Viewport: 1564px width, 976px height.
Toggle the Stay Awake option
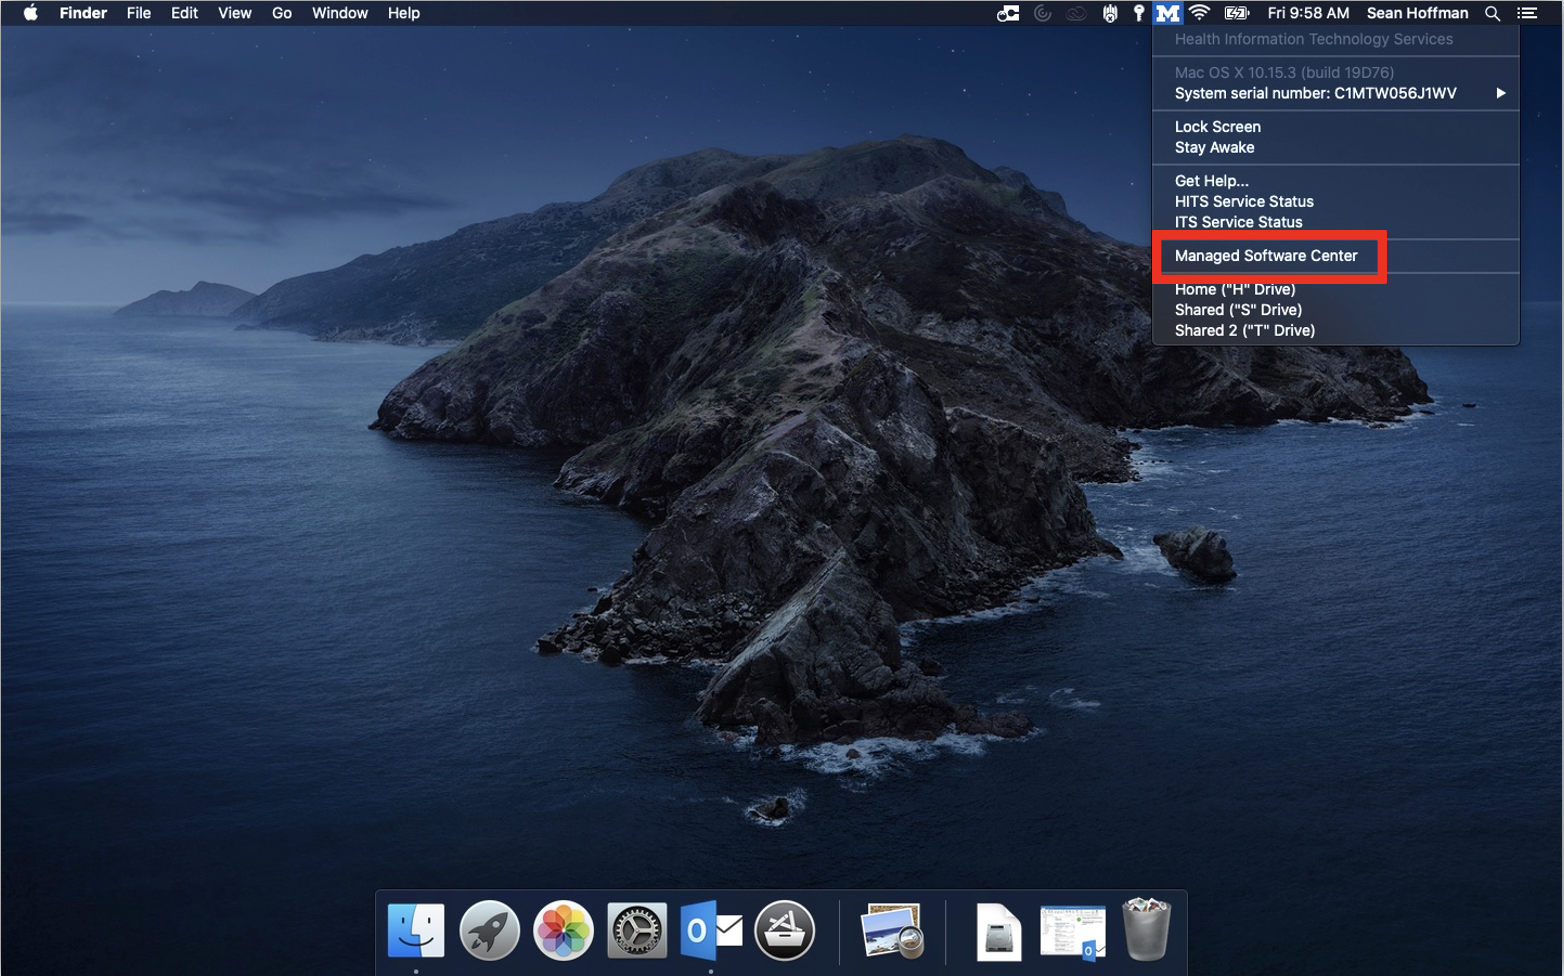click(x=1214, y=147)
